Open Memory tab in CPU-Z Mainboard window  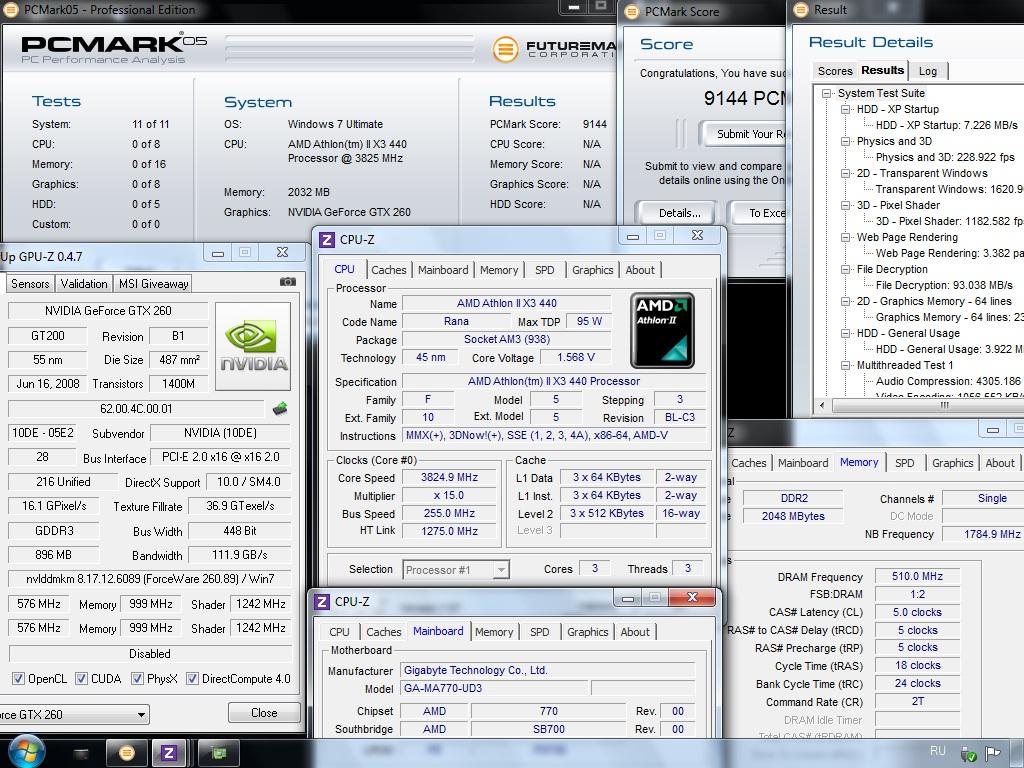click(x=494, y=632)
